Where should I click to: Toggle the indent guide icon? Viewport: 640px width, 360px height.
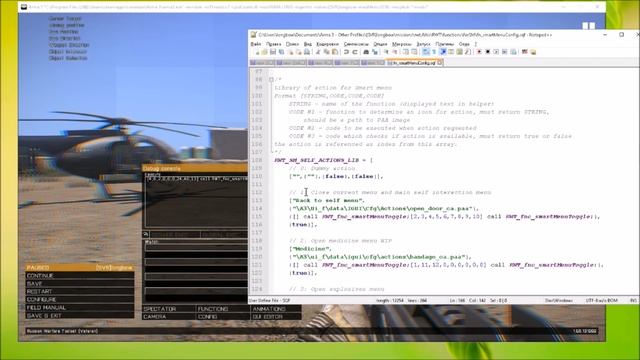click(444, 52)
